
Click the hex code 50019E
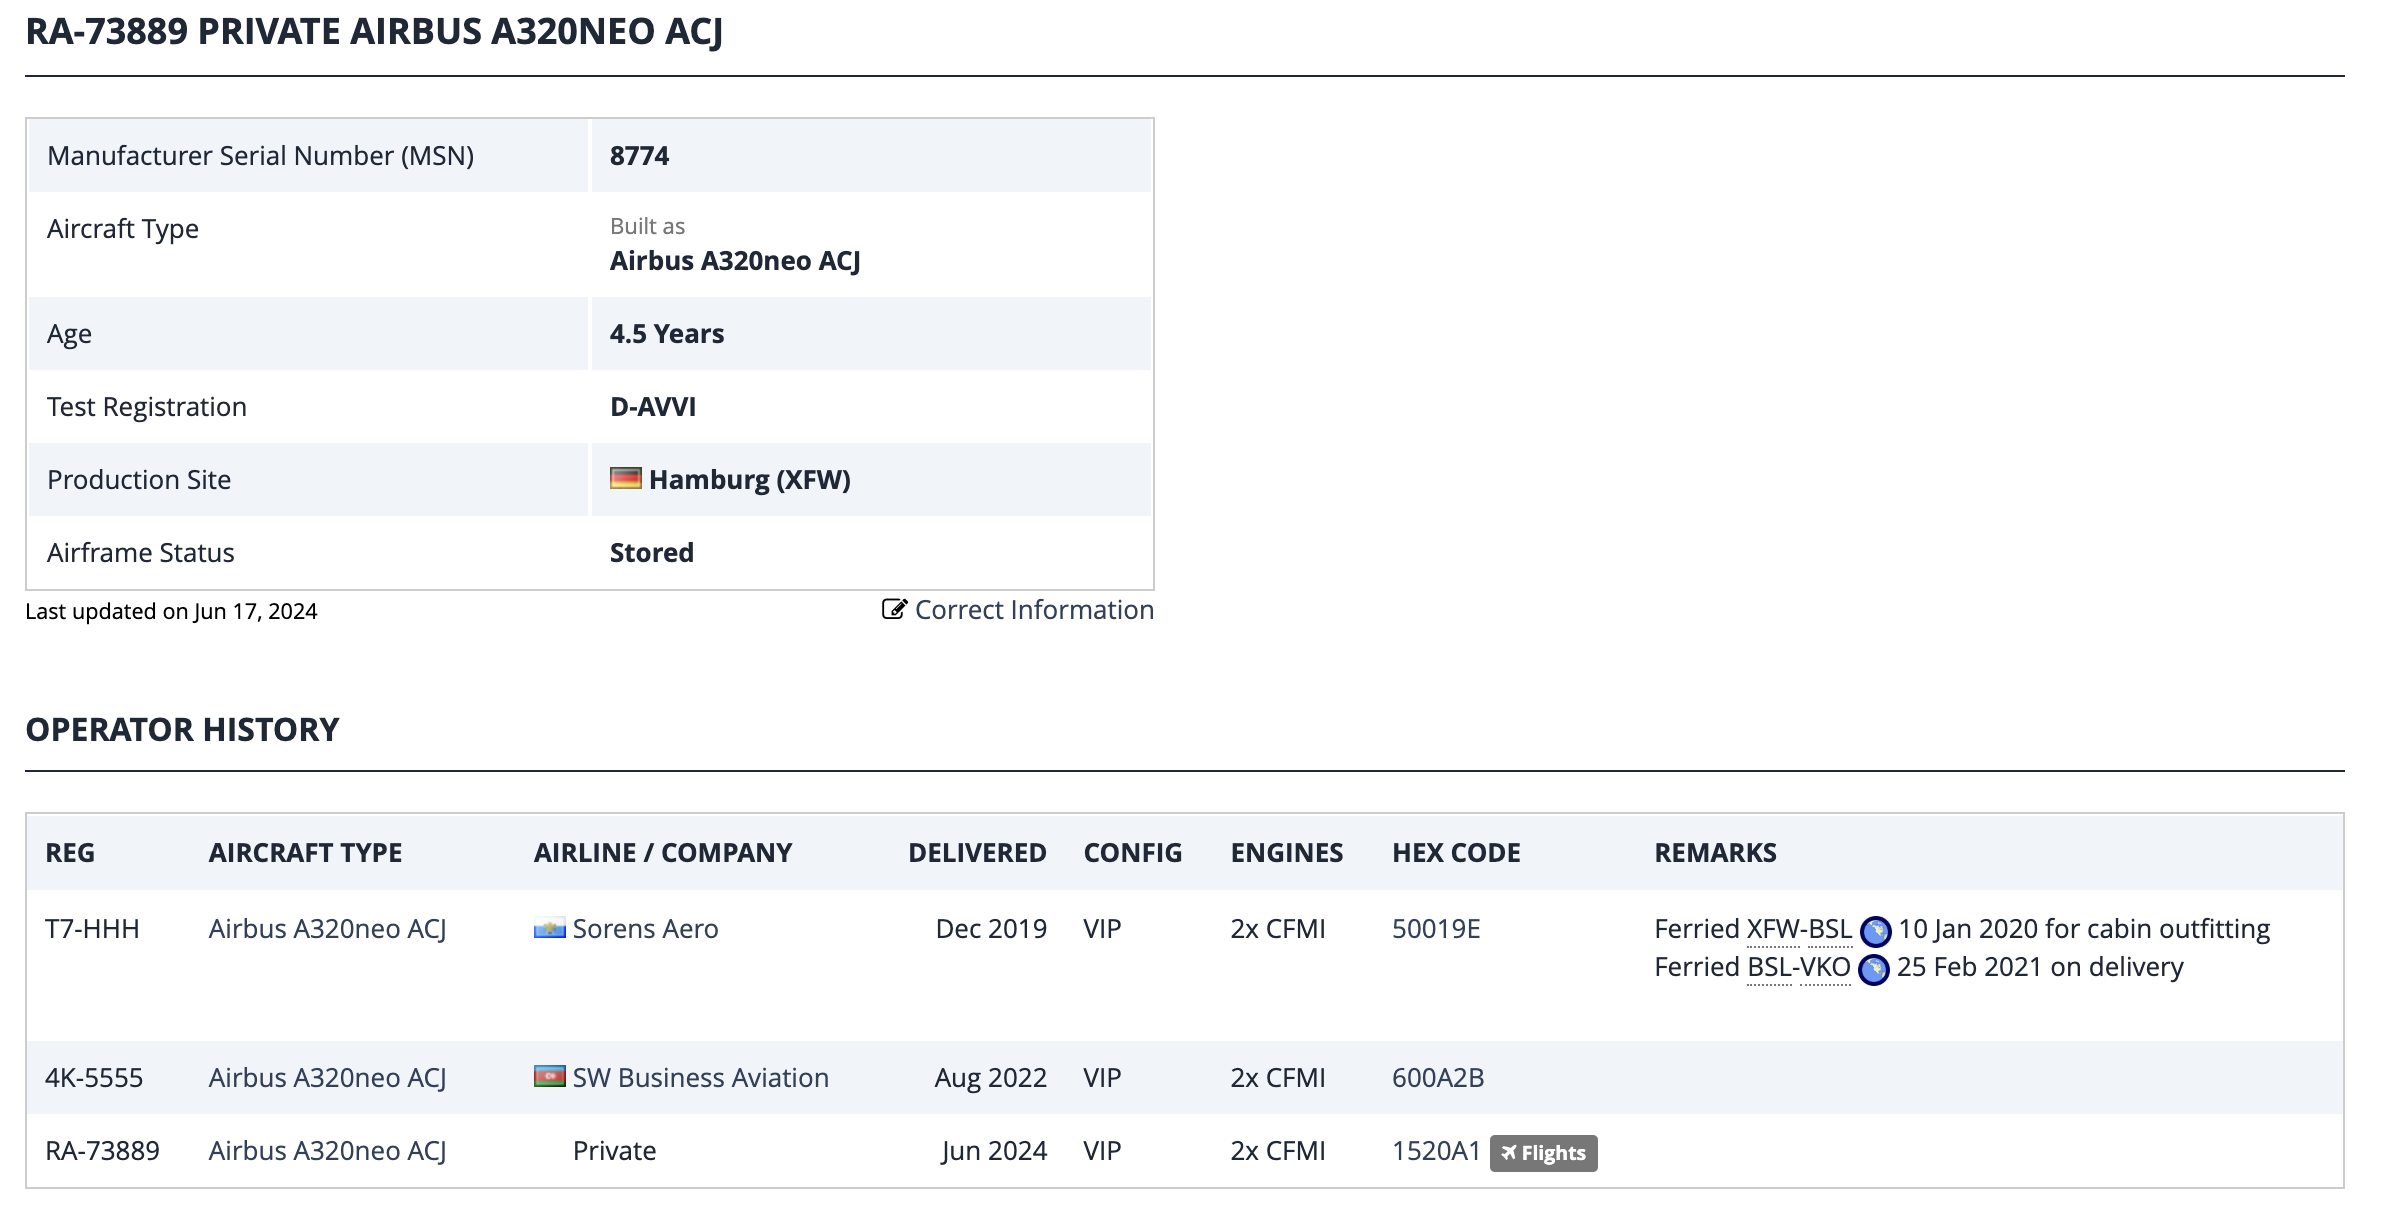coord(1435,929)
